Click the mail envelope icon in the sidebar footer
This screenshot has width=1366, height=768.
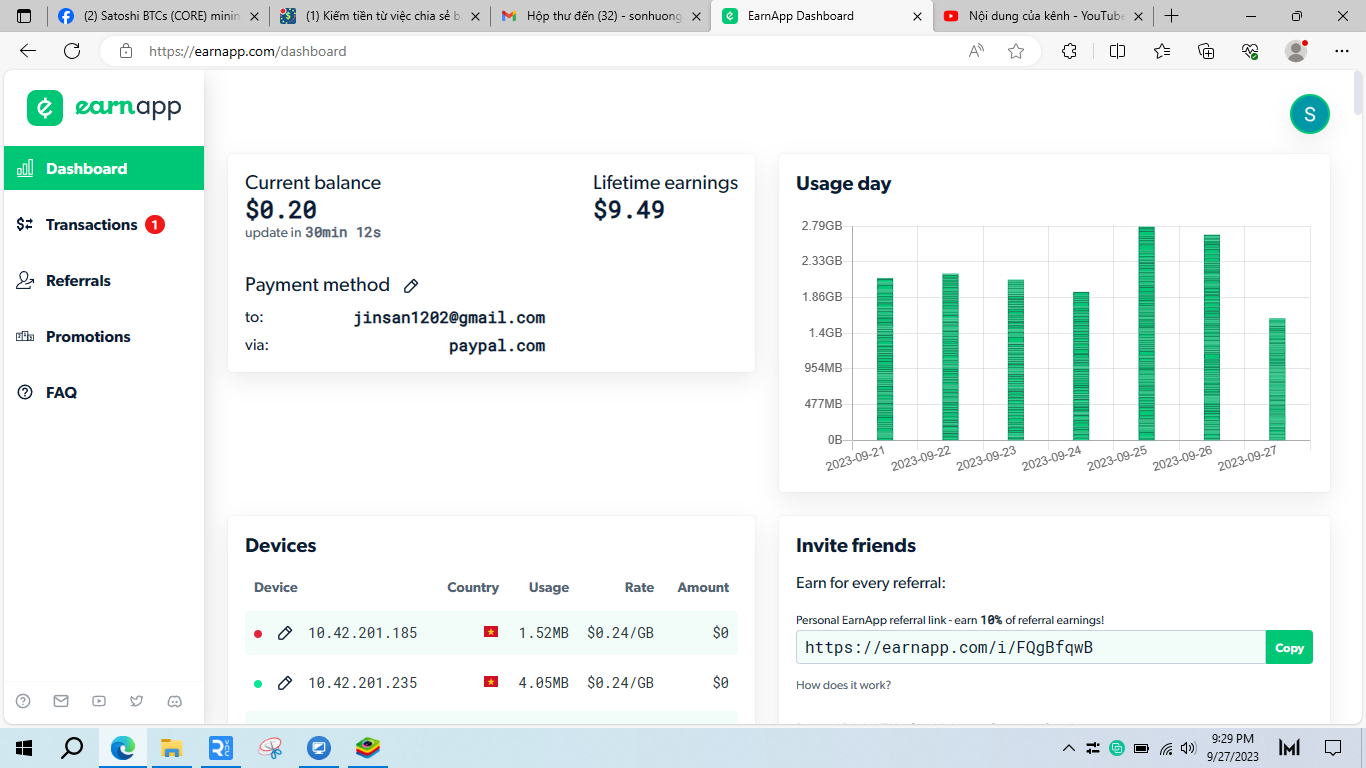pyautogui.click(x=61, y=701)
